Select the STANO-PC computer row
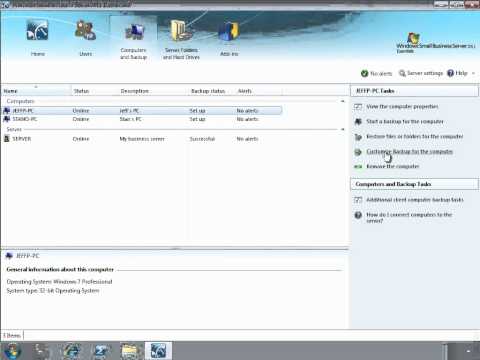 tap(142, 119)
